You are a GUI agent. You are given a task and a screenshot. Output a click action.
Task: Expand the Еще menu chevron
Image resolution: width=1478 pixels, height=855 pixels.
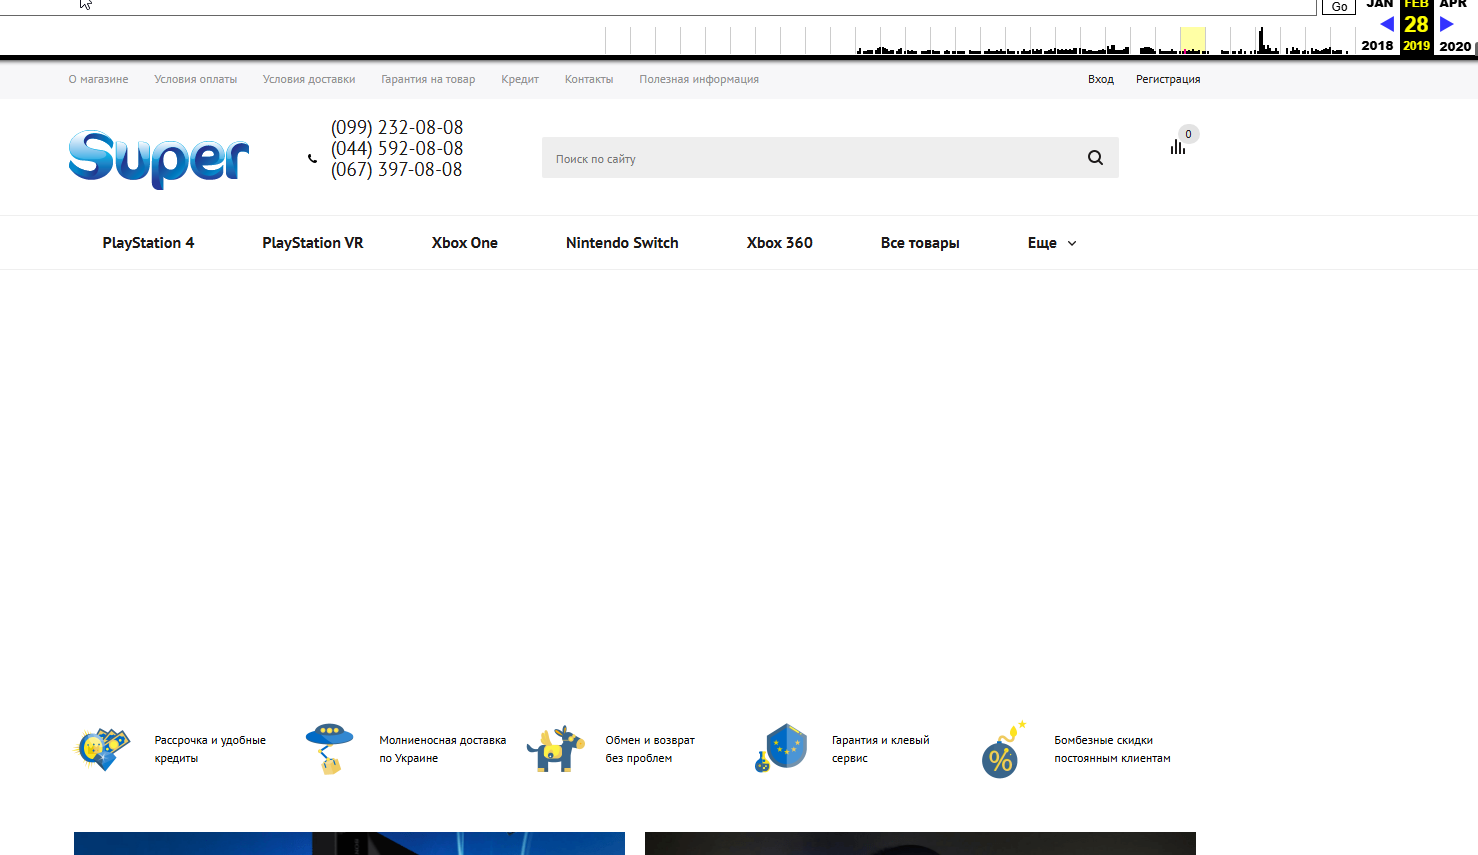(x=1072, y=243)
